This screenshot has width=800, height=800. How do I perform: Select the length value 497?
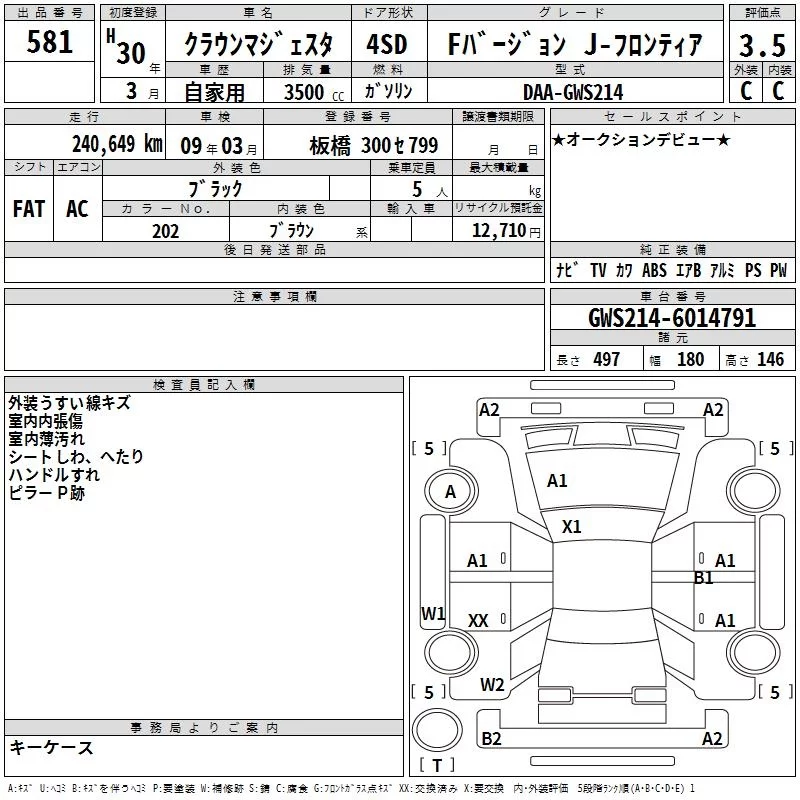tap(607, 359)
